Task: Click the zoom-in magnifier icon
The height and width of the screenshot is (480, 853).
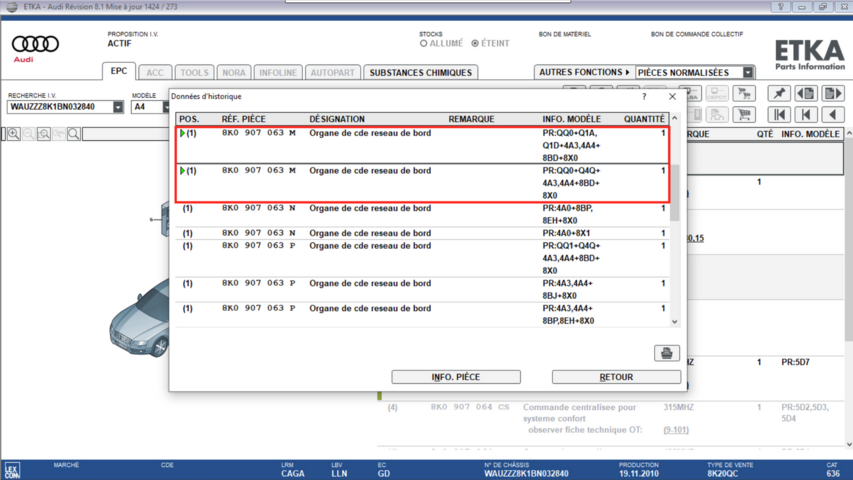Action: pyautogui.click(x=14, y=134)
